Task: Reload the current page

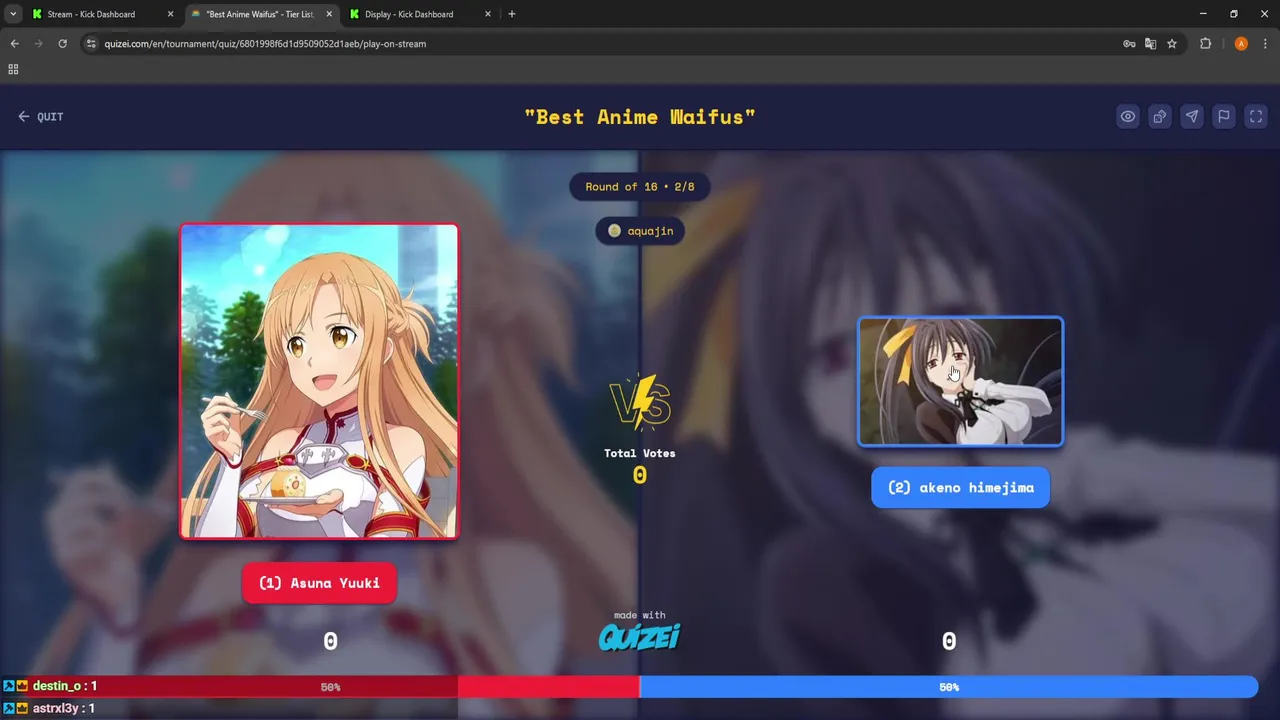Action: 62,44
